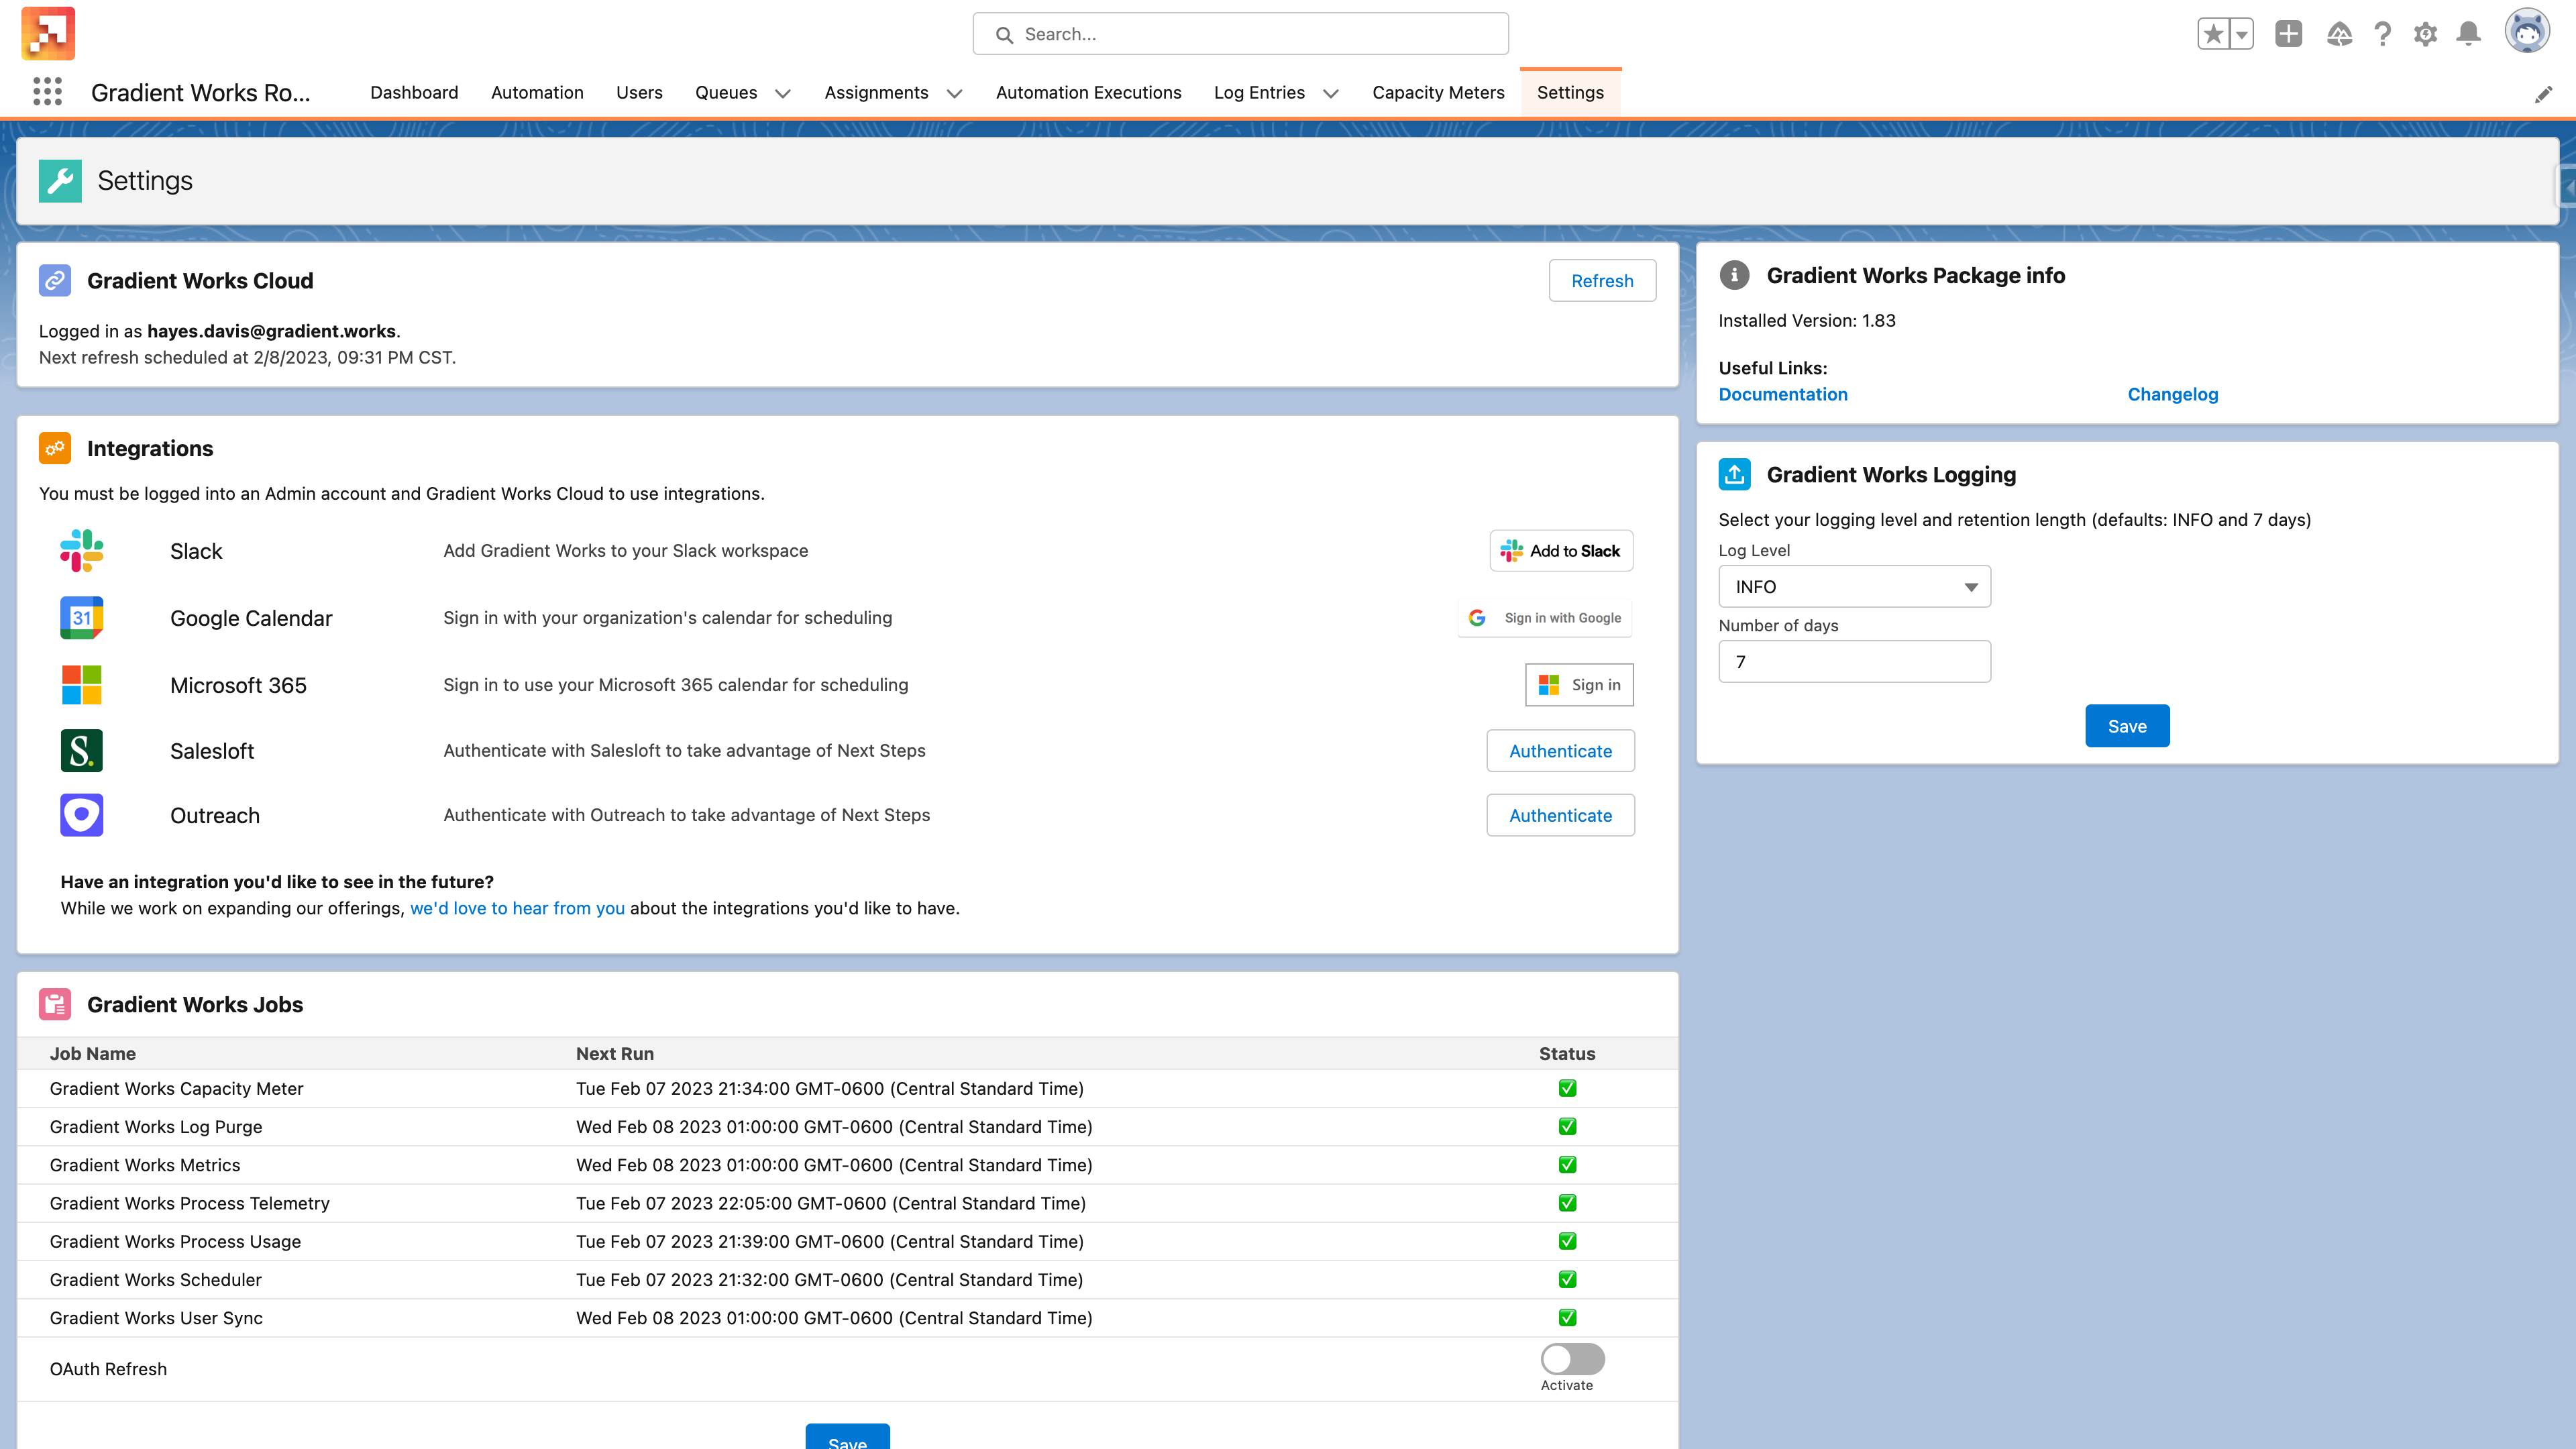Screen dimensions: 2576x1449
Task: Open the Changelog link
Action: coord(2172,394)
